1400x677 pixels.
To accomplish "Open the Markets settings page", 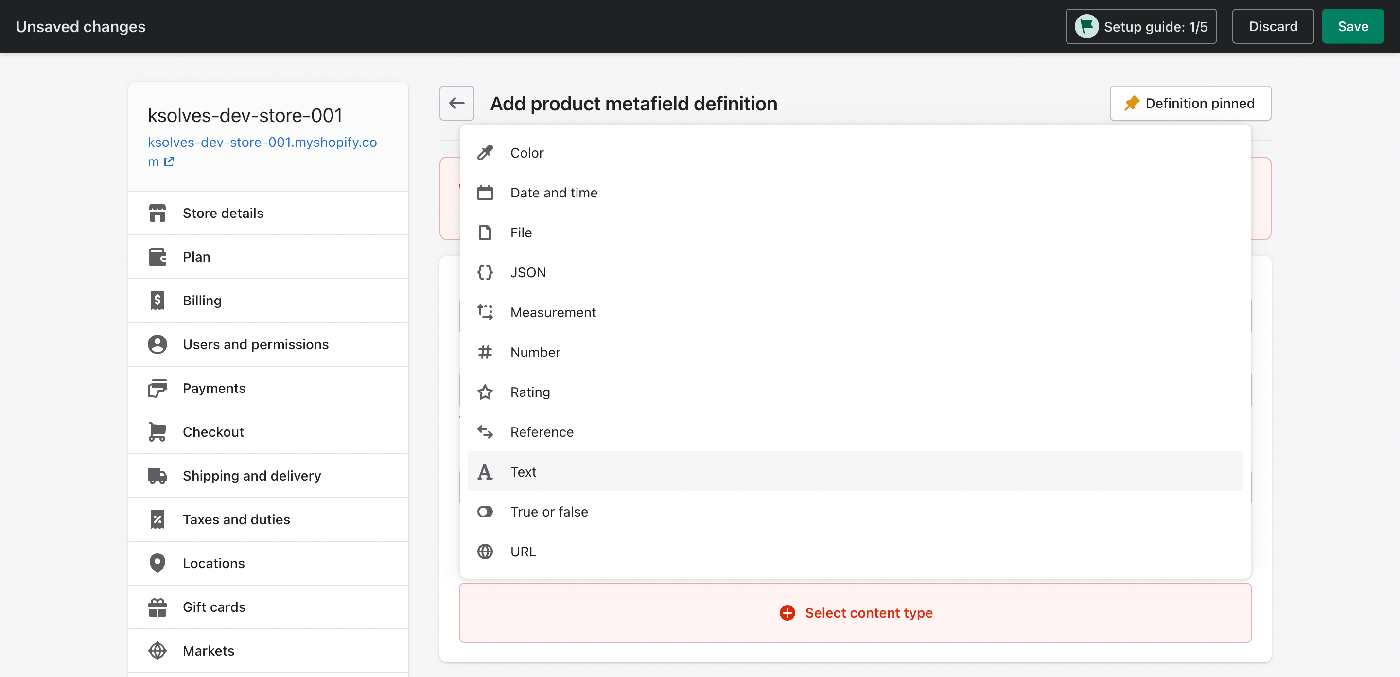I will pyautogui.click(x=268, y=651).
